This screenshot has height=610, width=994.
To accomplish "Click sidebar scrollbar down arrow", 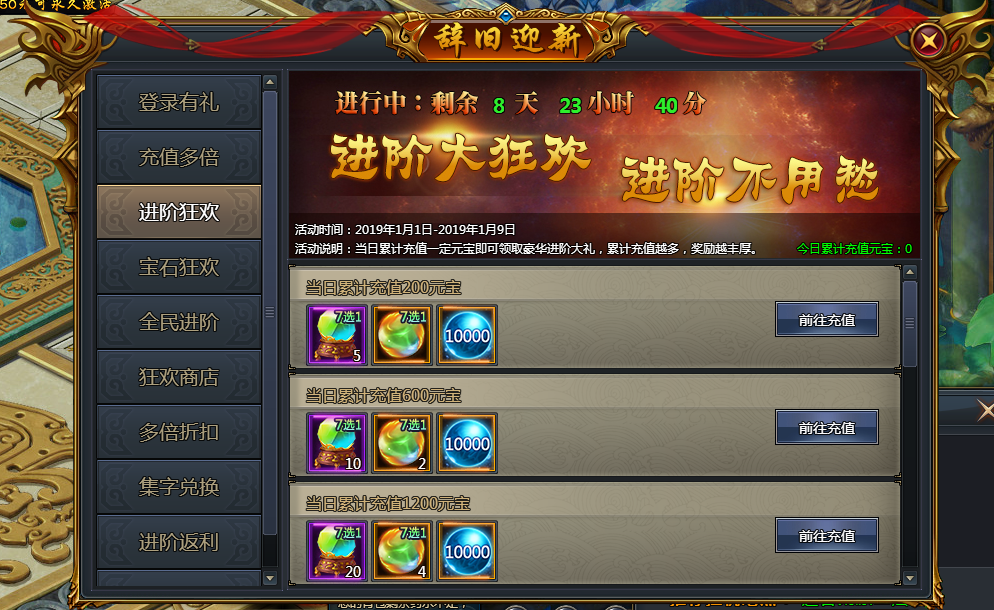I will click(x=270, y=578).
